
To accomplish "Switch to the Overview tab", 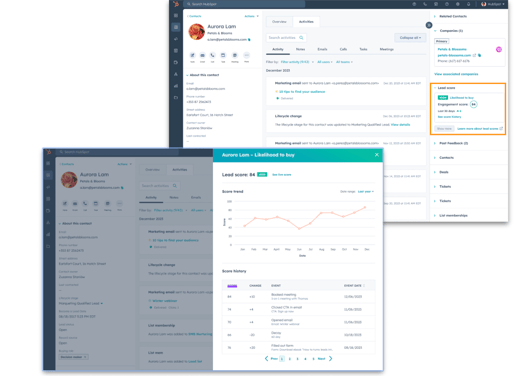I will [279, 22].
